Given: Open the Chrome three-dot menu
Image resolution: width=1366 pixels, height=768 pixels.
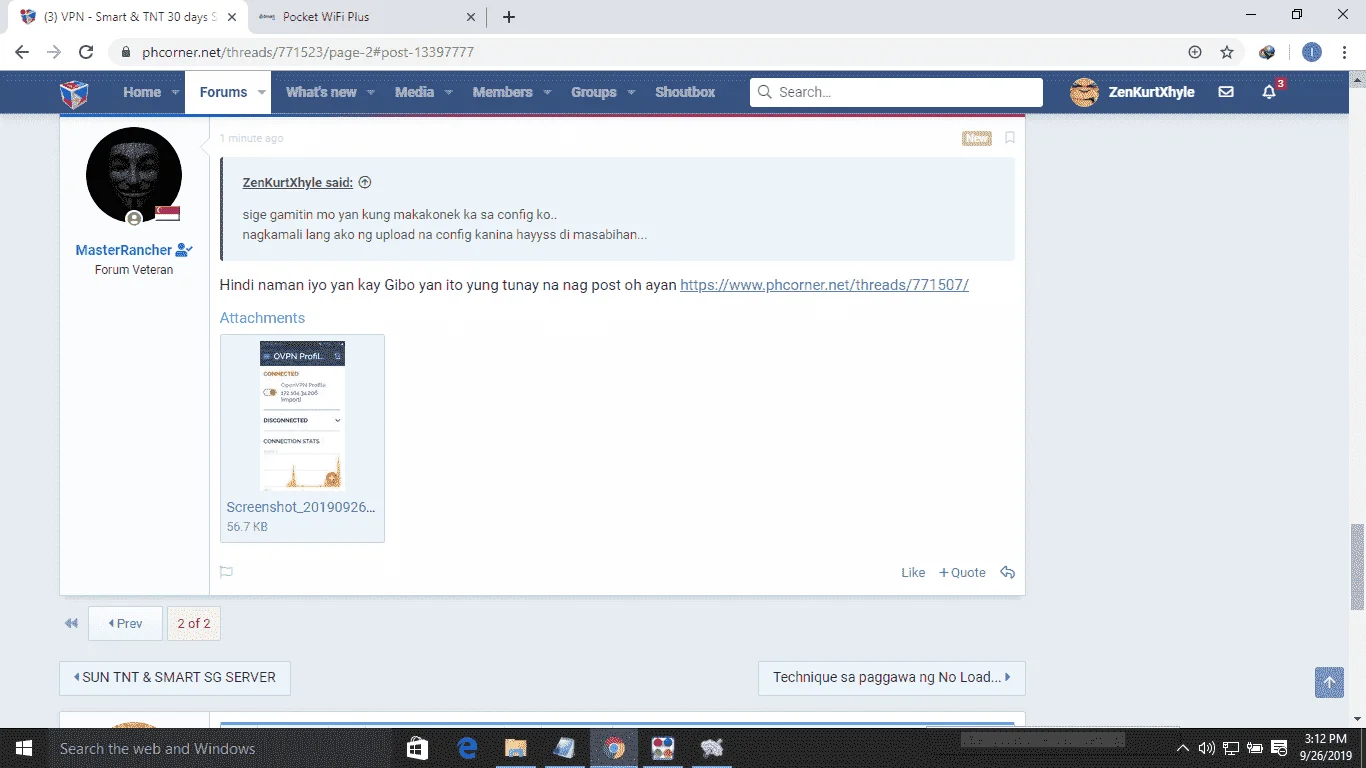Looking at the screenshot, I should pyautogui.click(x=1345, y=52).
